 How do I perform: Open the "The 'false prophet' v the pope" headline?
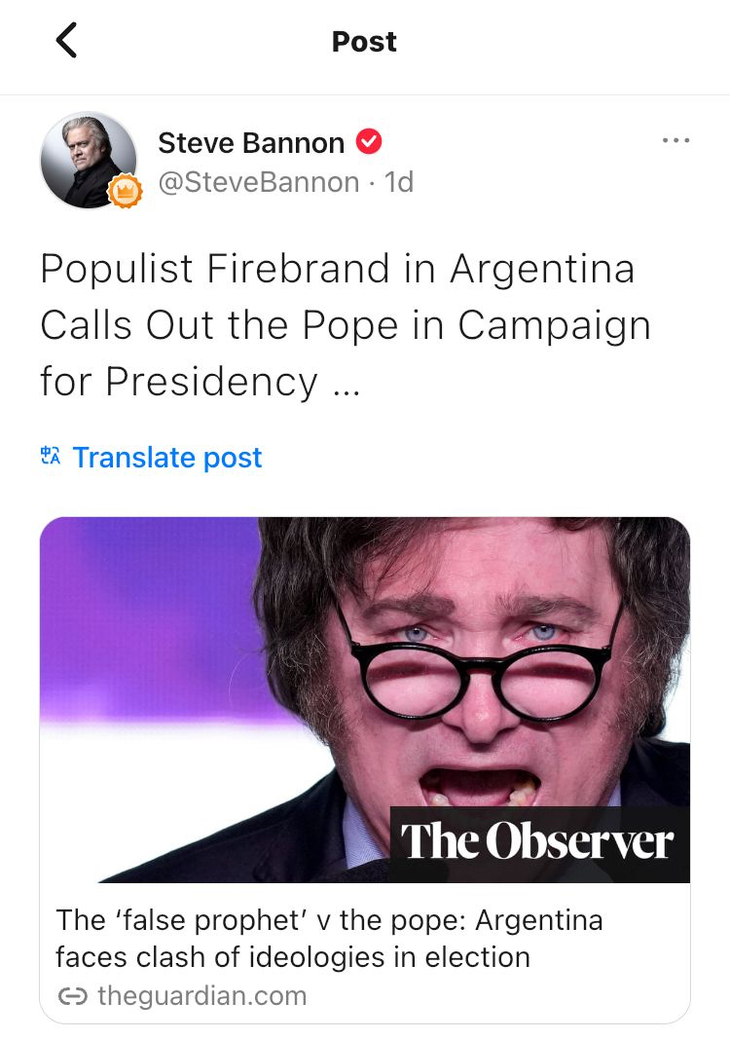point(329,920)
